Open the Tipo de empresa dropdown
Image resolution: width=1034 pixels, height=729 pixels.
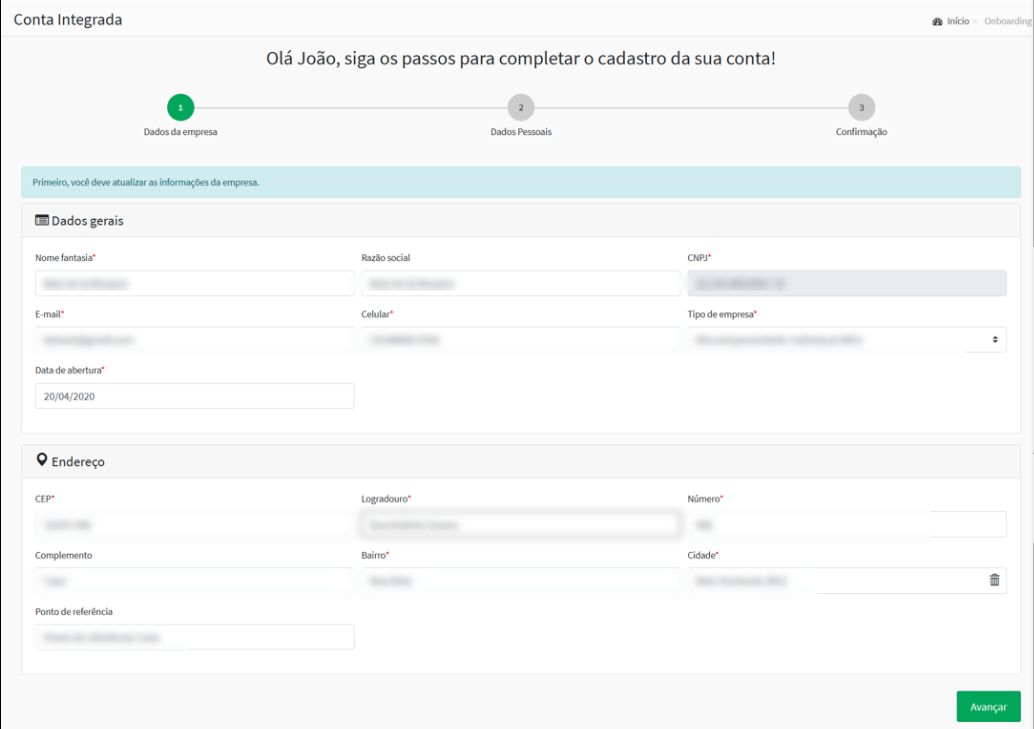pyautogui.click(x=846, y=340)
